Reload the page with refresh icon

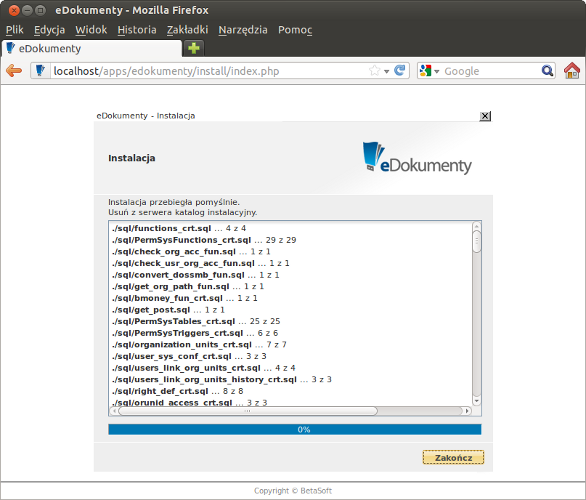point(400,70)
